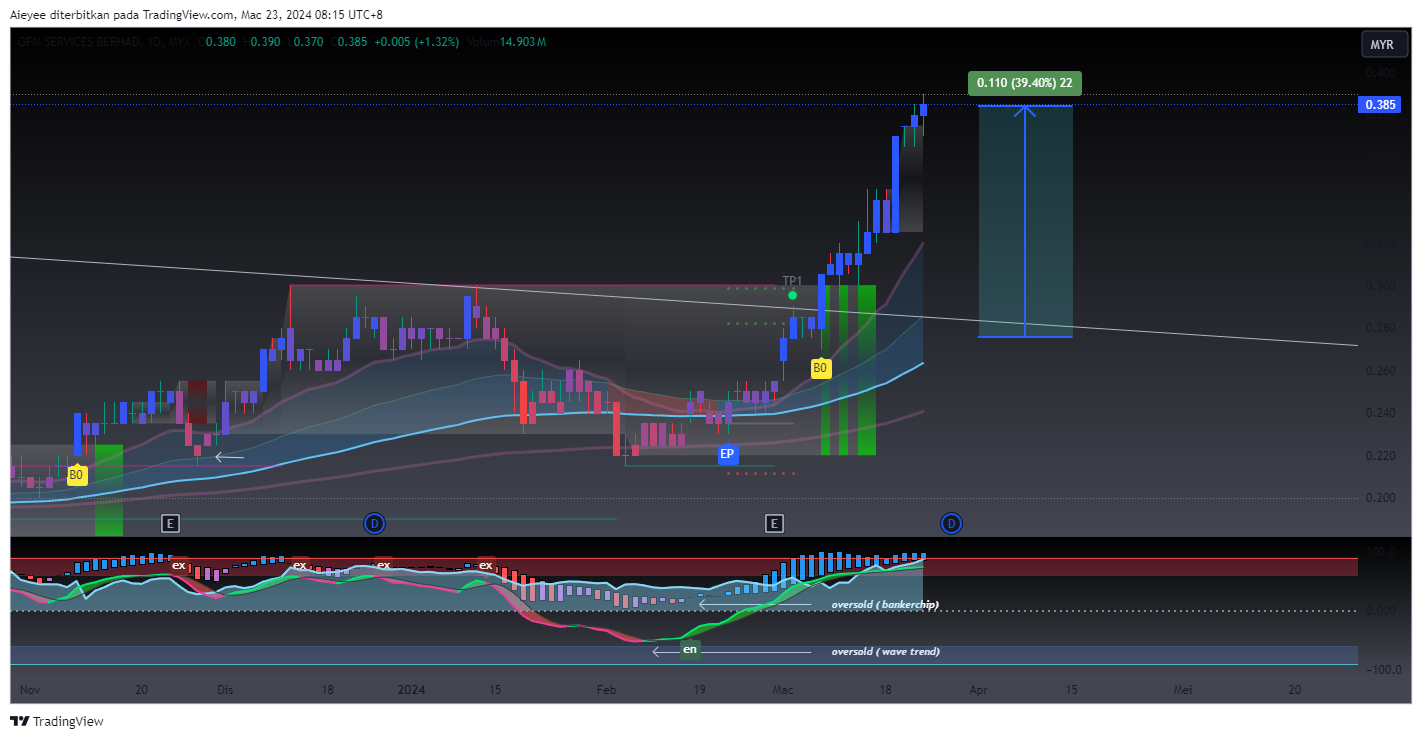The width and height of the screenshot is (1422, 739).
Task: Click the Feb label on the time axis
Action: [606, 689]
